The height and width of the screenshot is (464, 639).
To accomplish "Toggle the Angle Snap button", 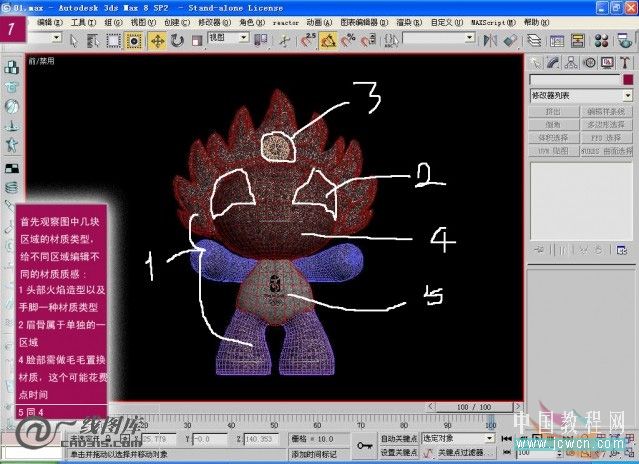I will [x=328, y=40].
